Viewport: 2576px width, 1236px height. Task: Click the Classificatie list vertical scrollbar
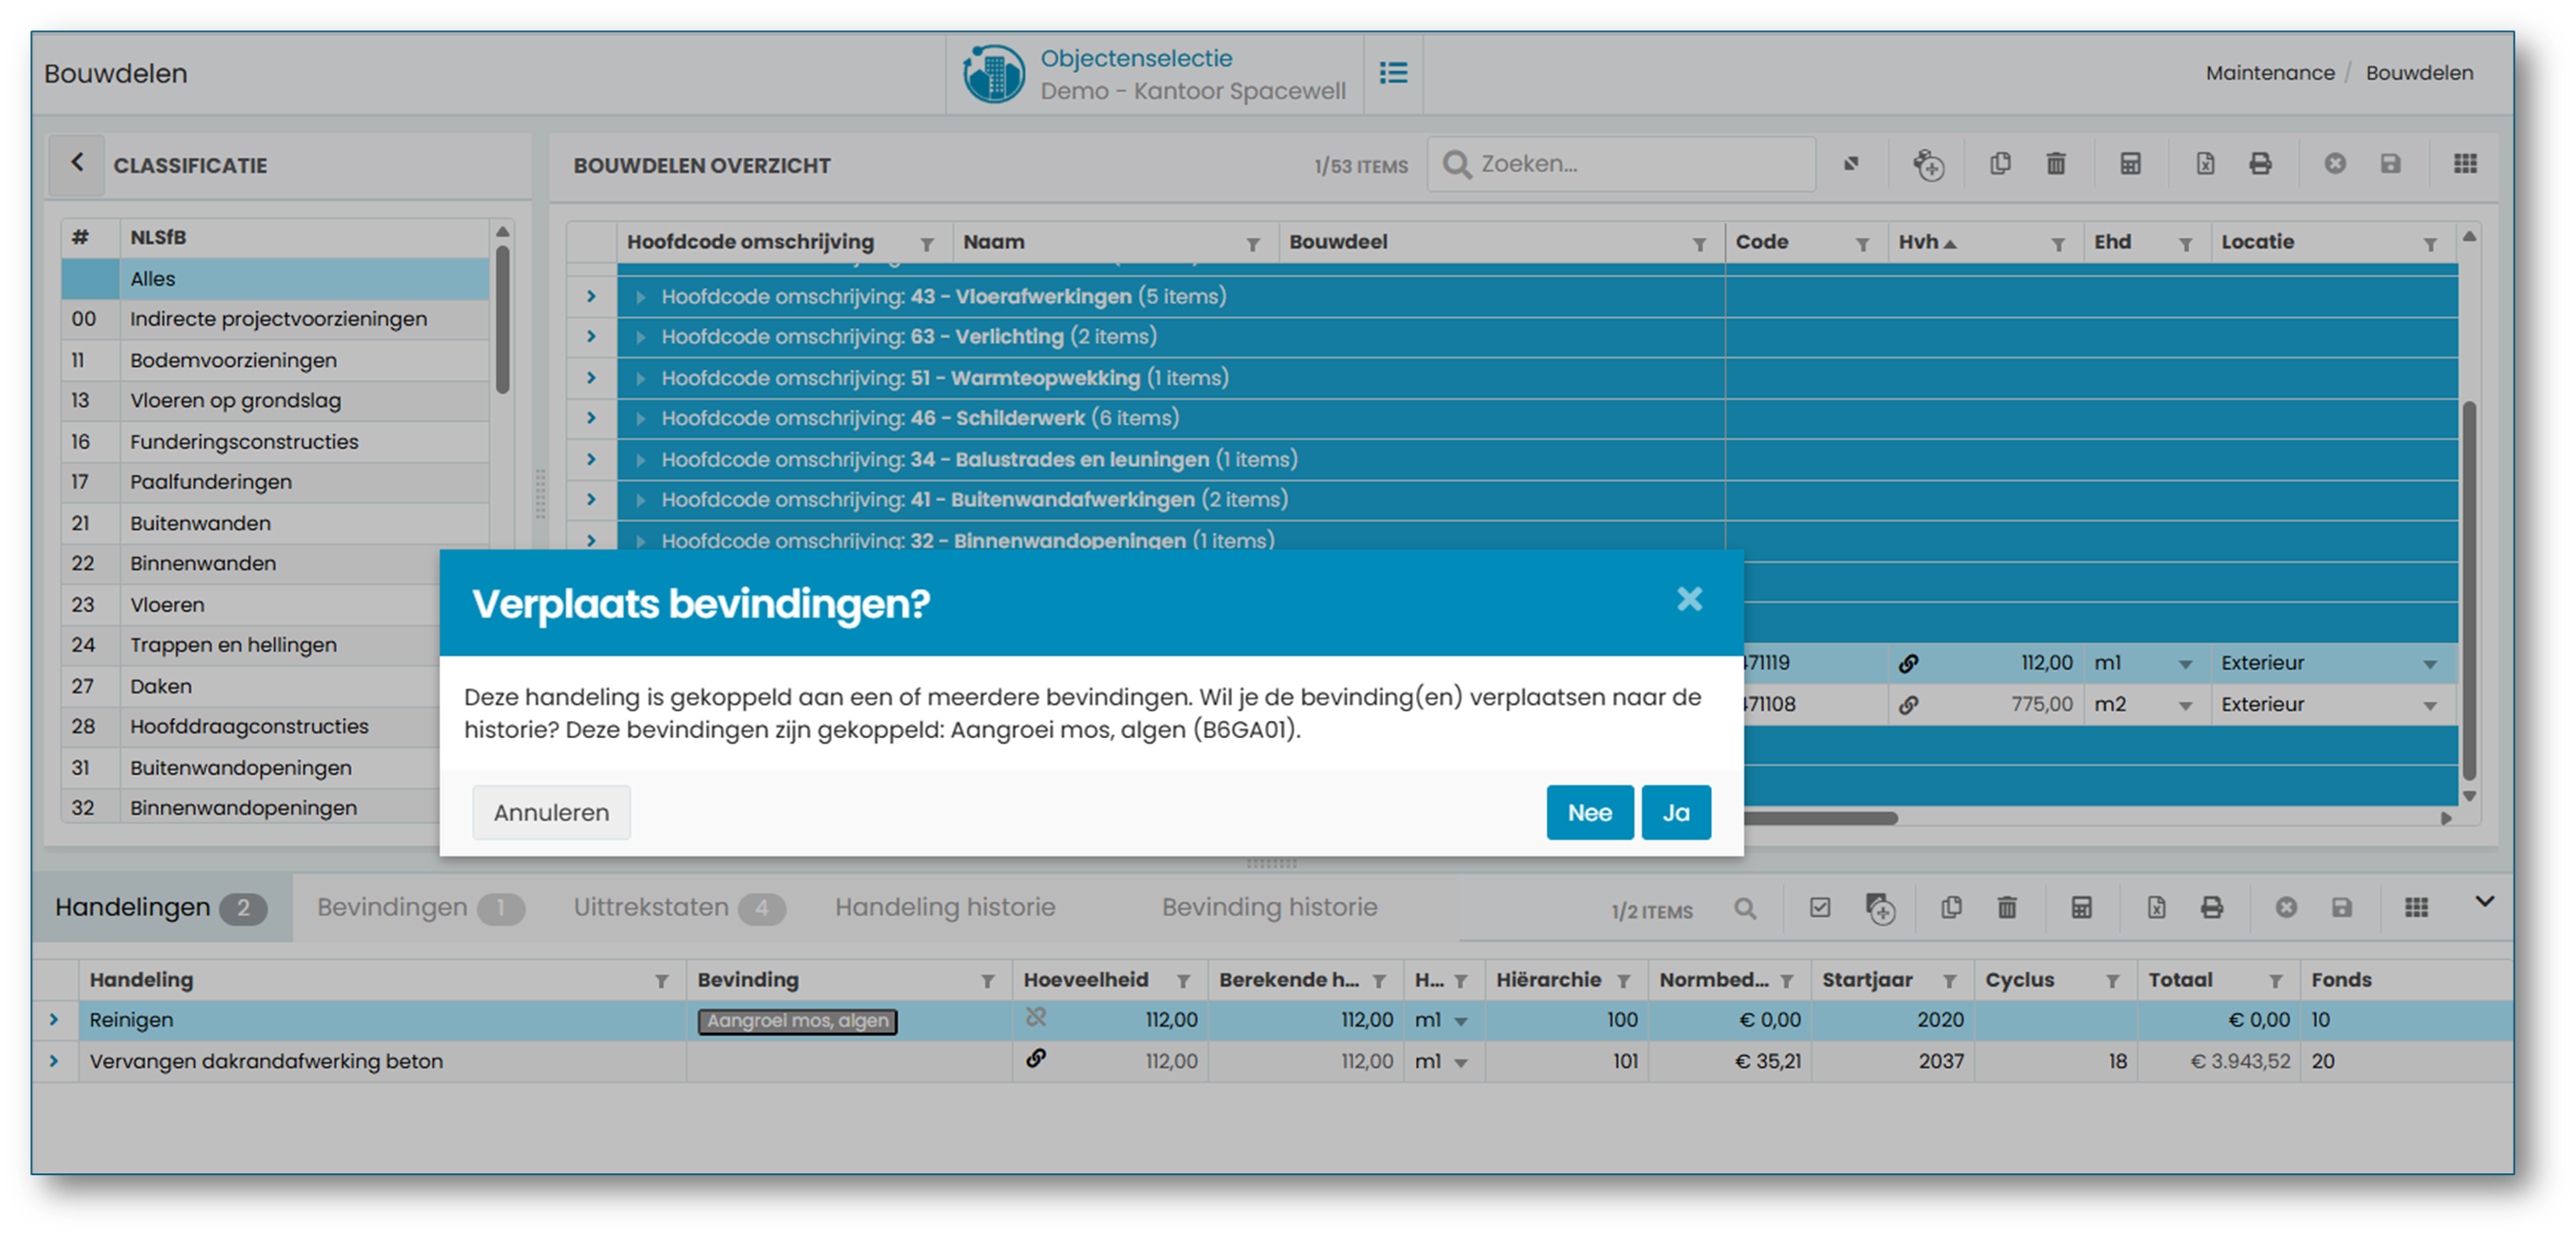[503, 320]
